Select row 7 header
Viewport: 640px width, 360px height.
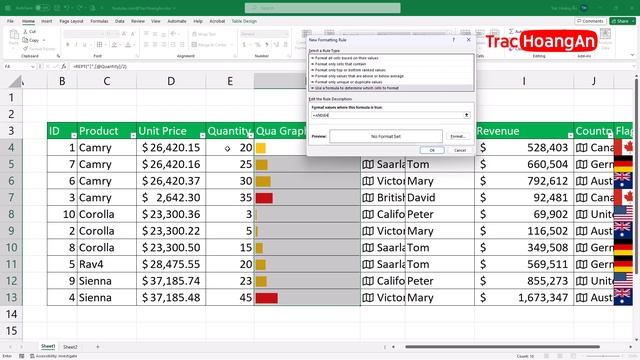(11, 198)
